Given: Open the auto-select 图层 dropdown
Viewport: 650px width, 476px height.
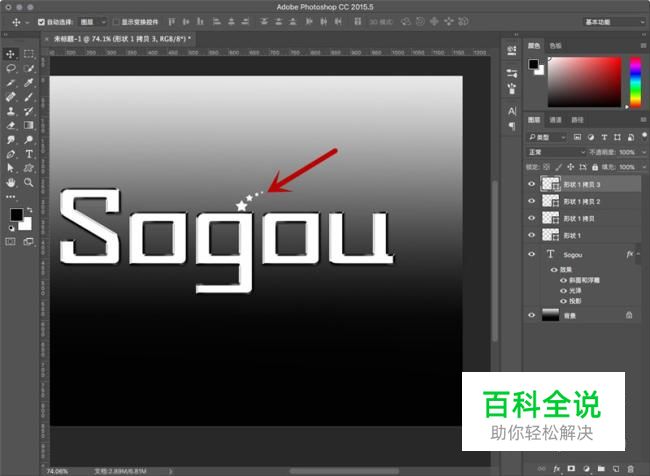Looking at the screenshot, I should point(93,22).
